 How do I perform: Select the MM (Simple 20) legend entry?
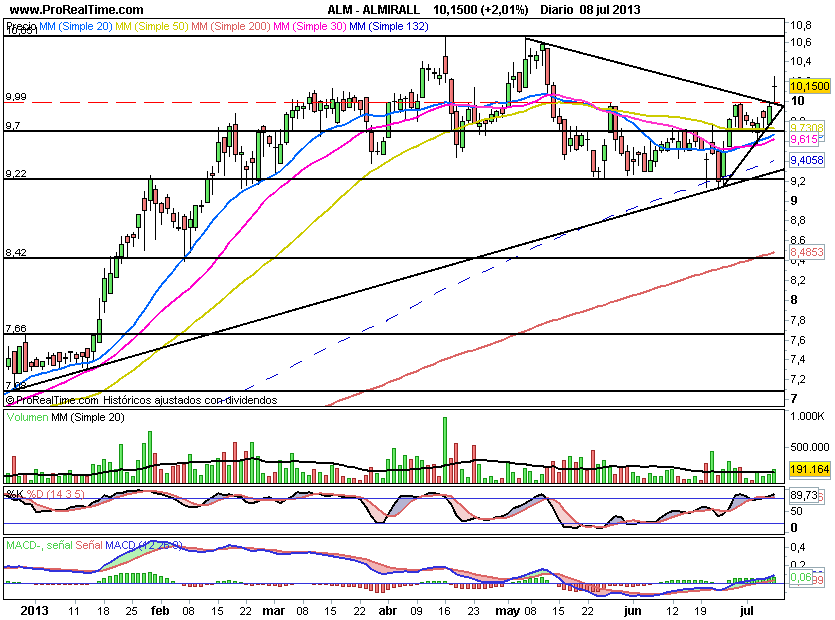pyautogui.click(x=76, y=26)
